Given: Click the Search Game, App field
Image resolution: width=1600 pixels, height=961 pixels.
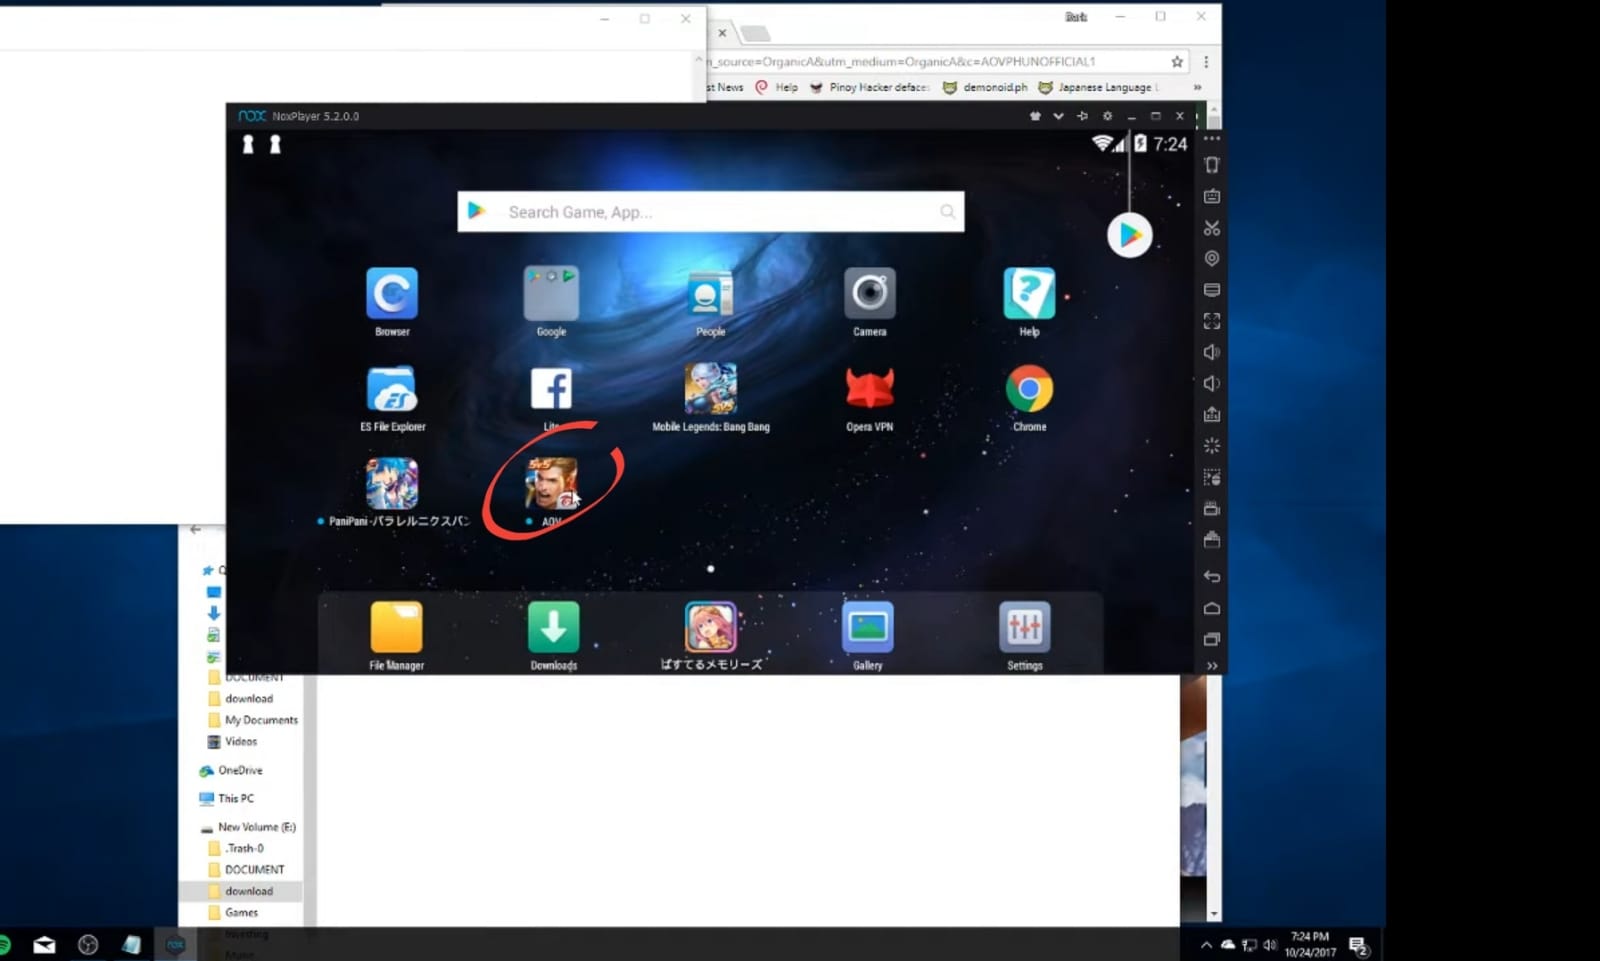Looking at the screenshot, I should pos(710,212).
